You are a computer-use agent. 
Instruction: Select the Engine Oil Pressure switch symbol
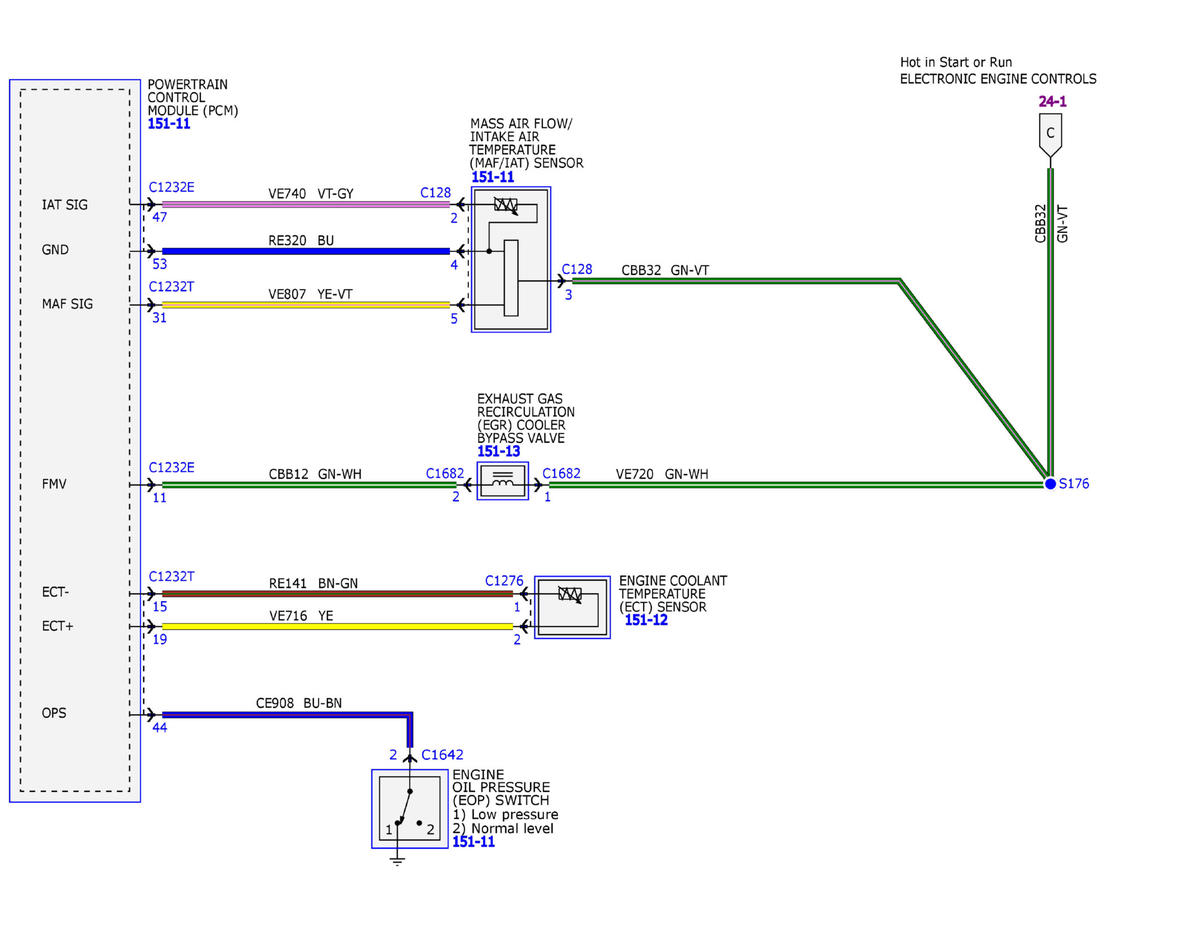pyautogui.click(x=409, y=808)
